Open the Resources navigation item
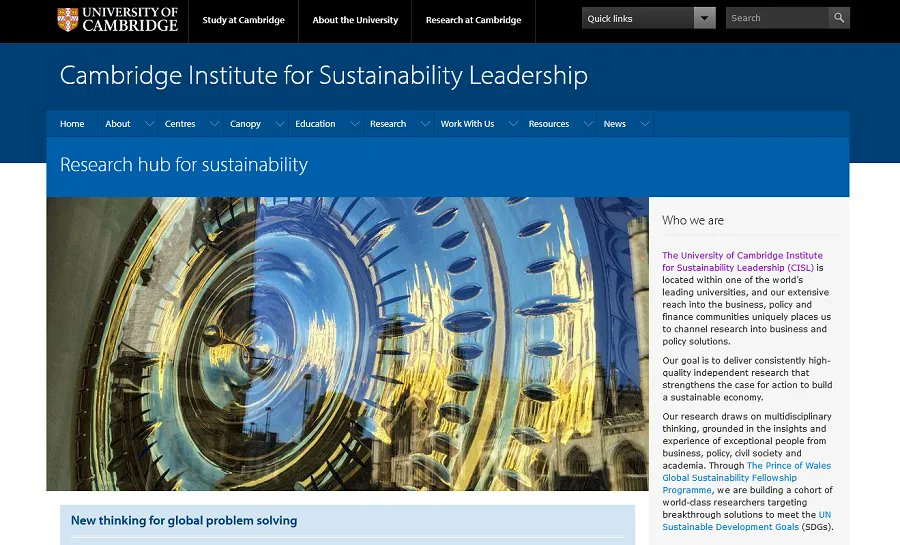The height and width of the screenshot is (545, 900). tap(549, 124)
